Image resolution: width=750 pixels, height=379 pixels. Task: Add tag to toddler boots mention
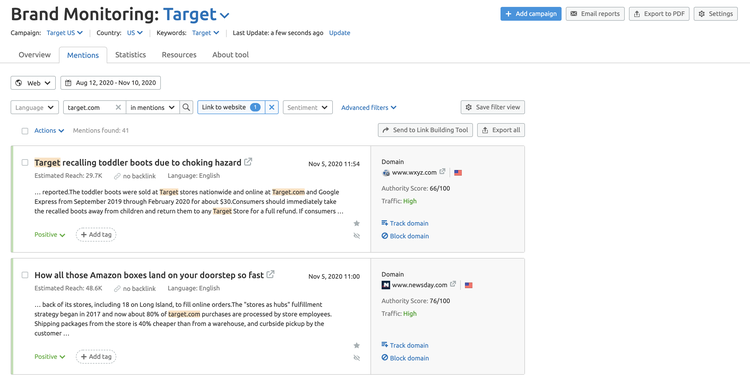click(x=96, y=235)
